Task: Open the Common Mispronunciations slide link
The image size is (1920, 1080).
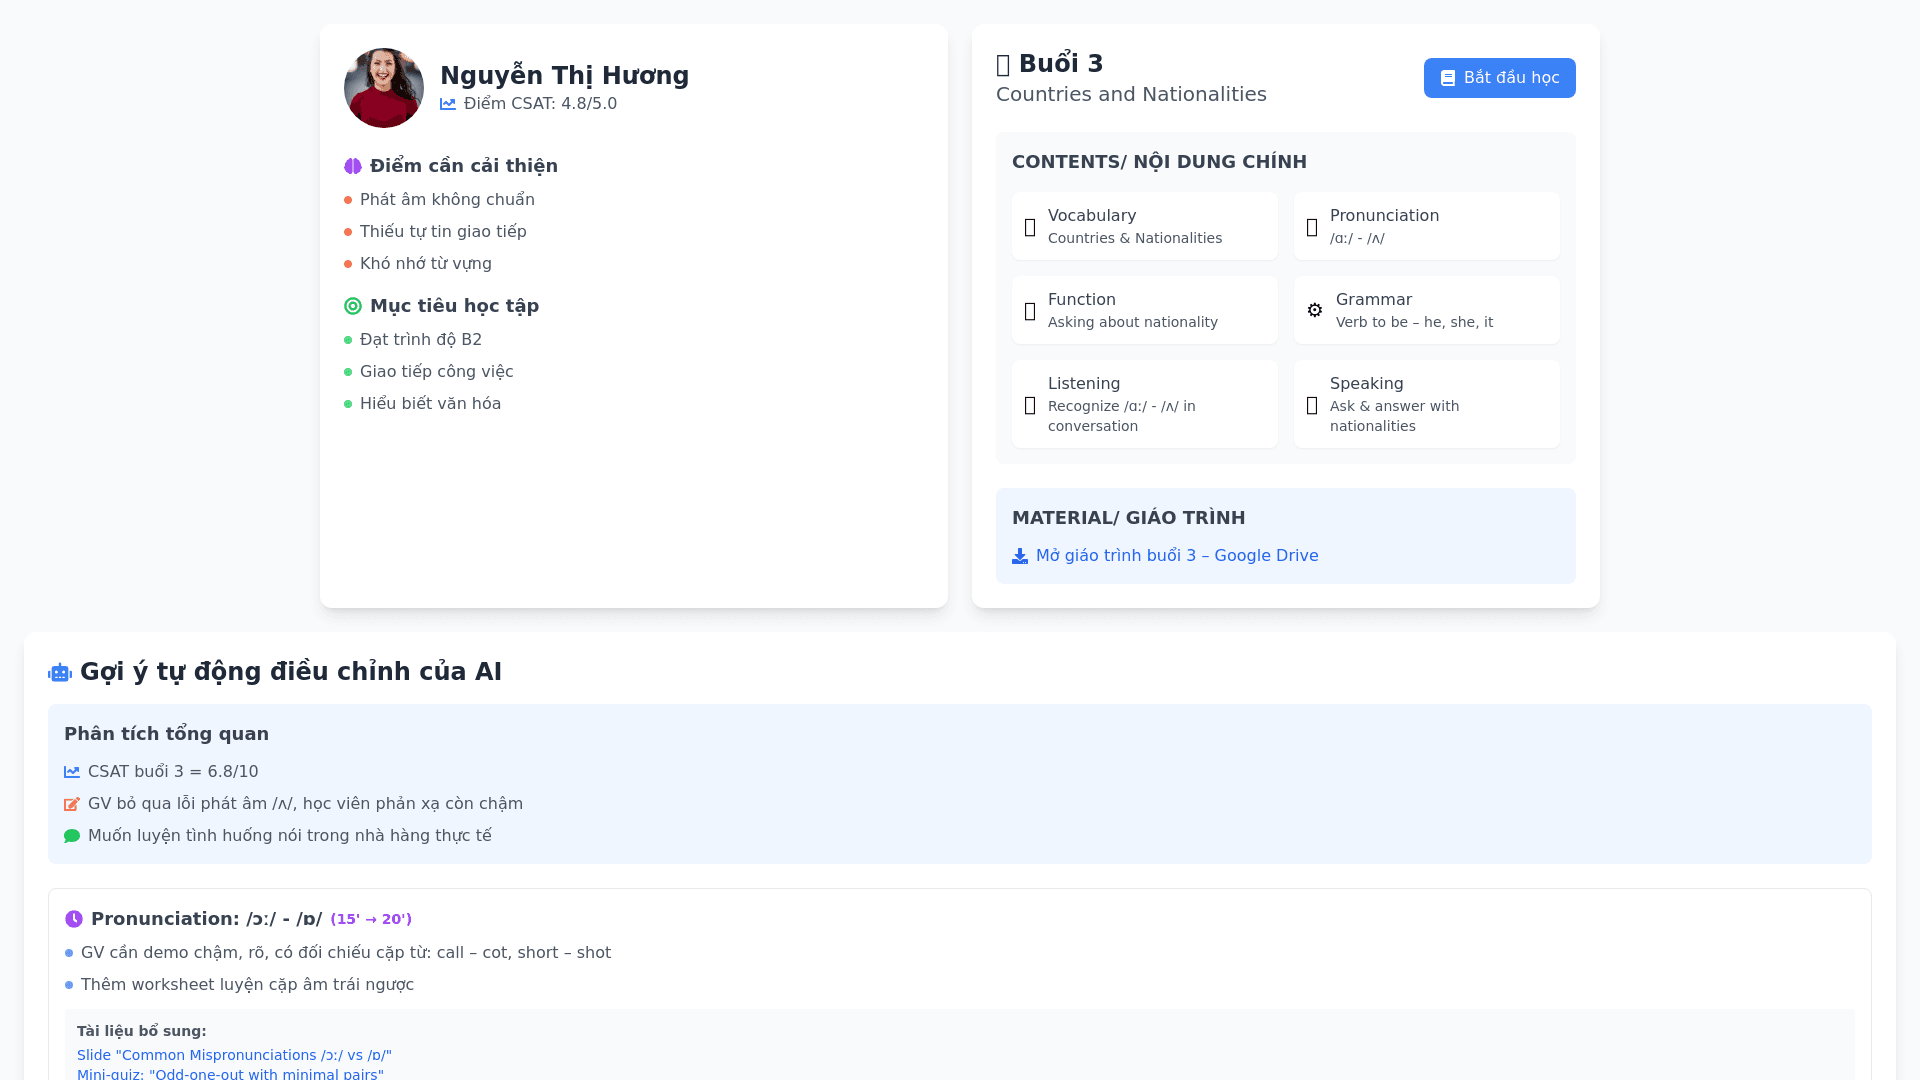Action: [x=234, y=1055]
